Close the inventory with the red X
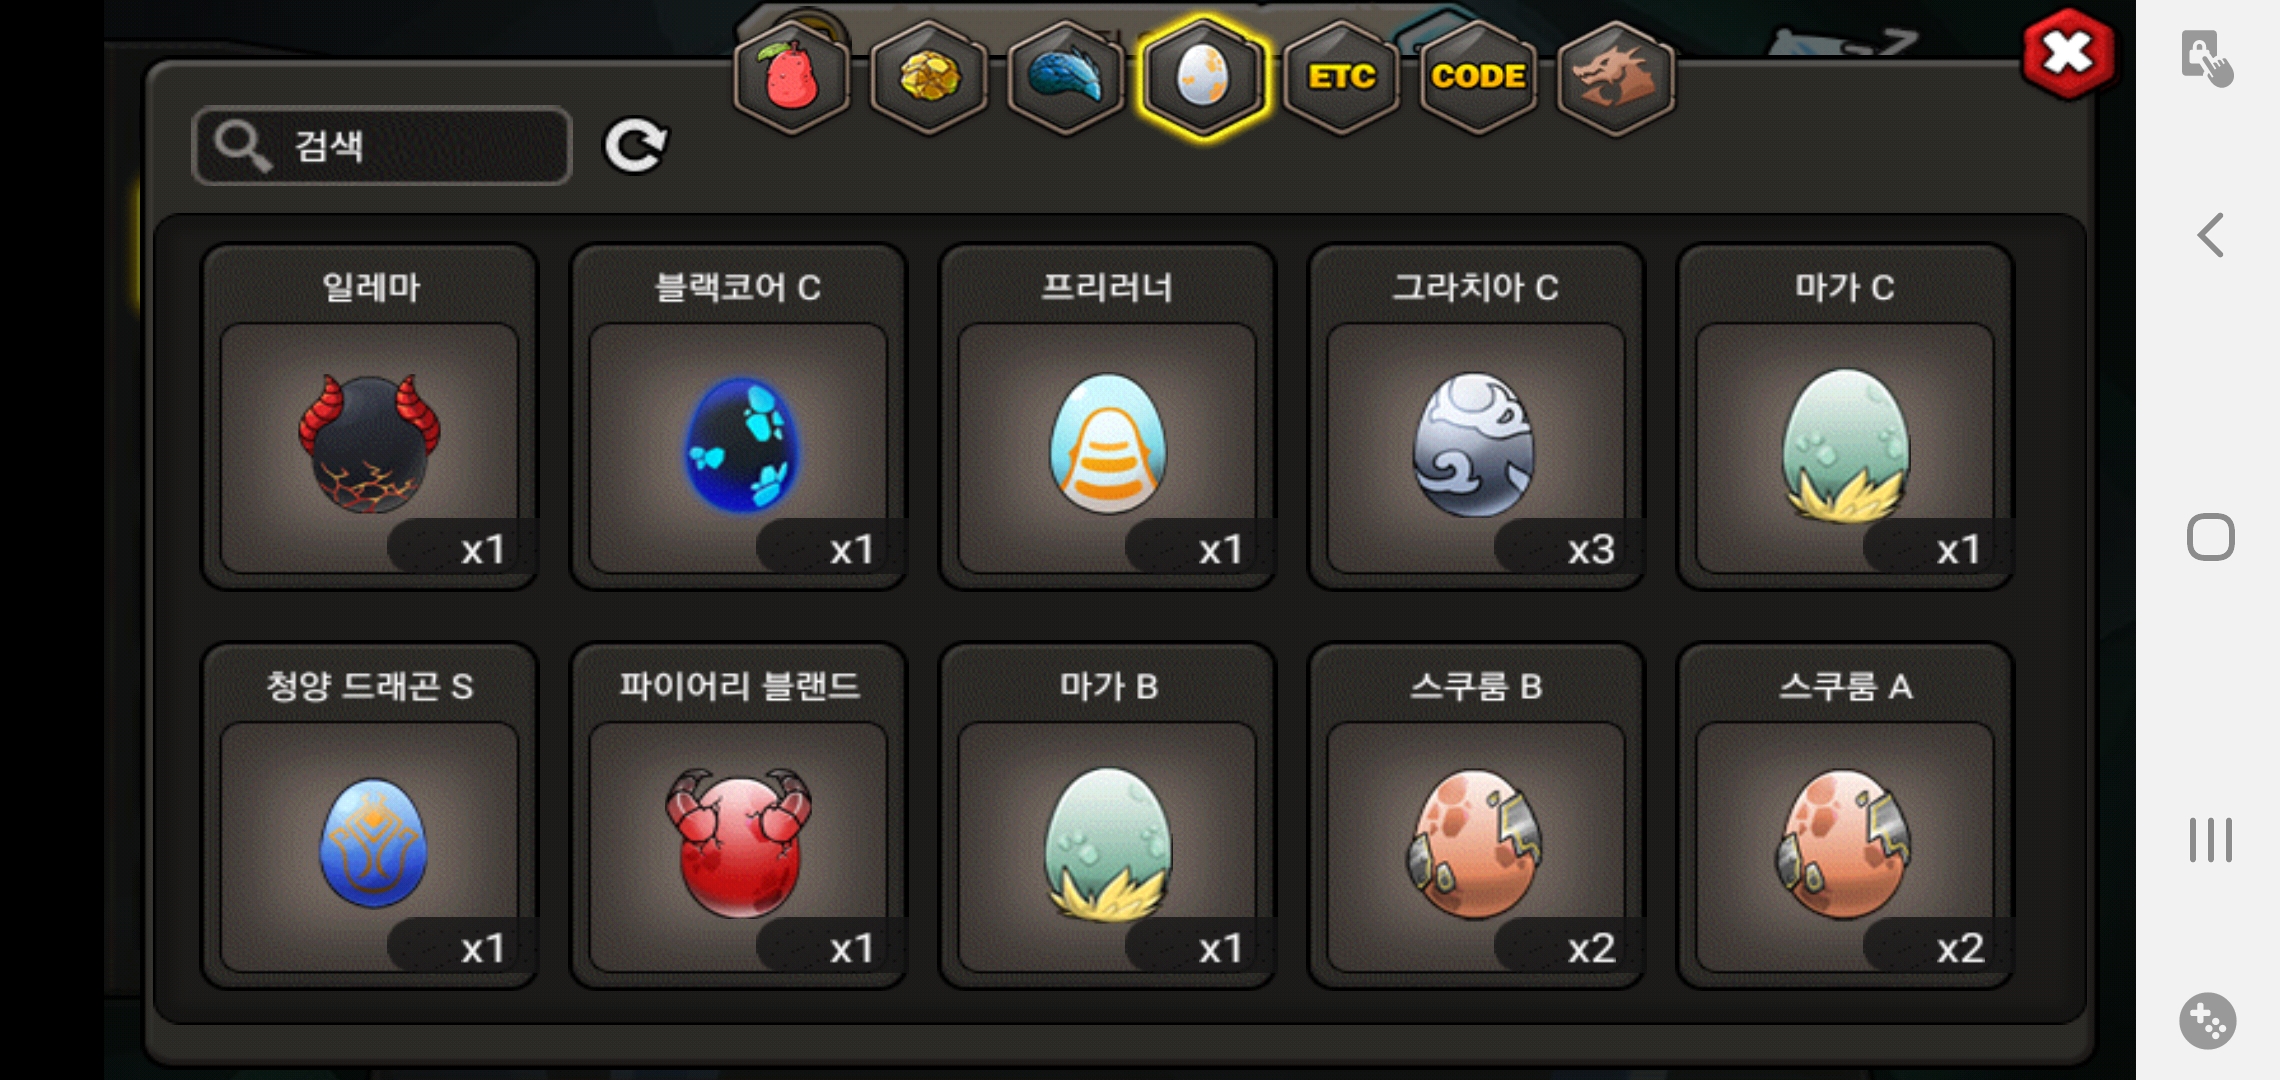2280x1080 pixels. 2068,53
